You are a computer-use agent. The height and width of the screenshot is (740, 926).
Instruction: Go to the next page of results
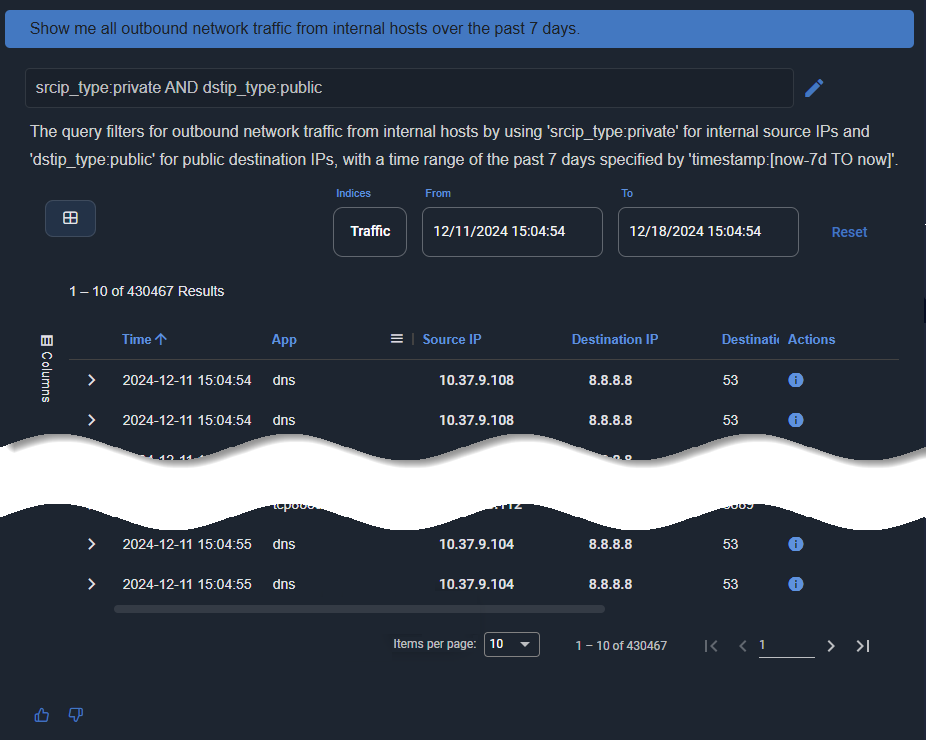point(831,646)
